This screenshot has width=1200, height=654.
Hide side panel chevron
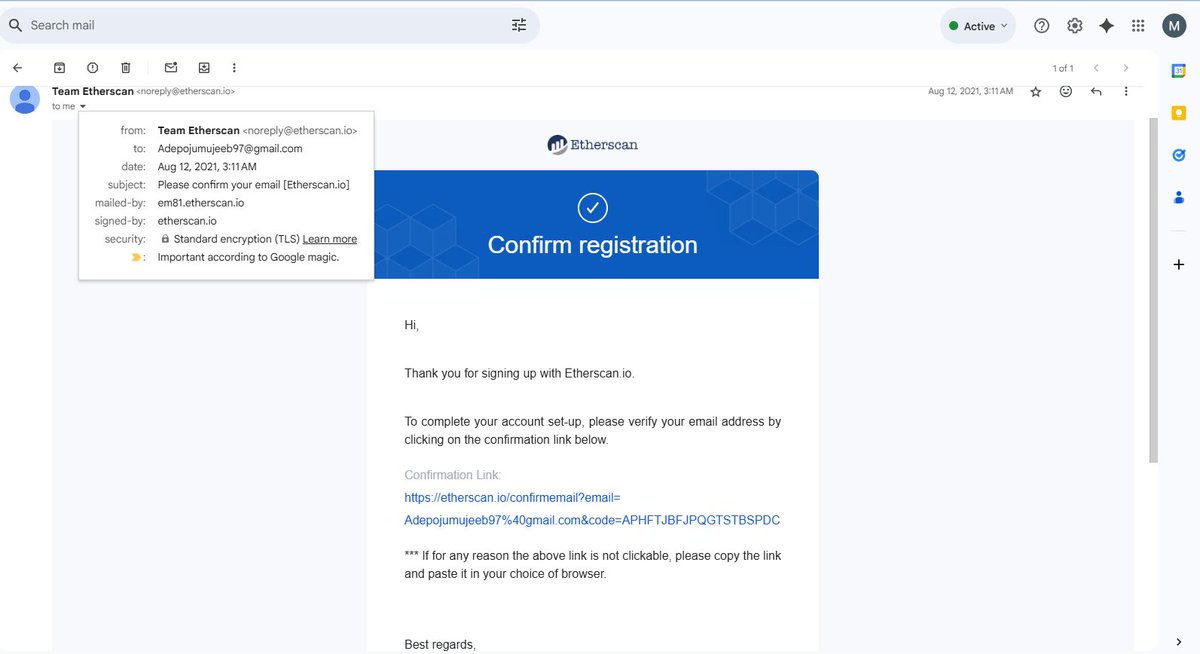[1179, 642]
